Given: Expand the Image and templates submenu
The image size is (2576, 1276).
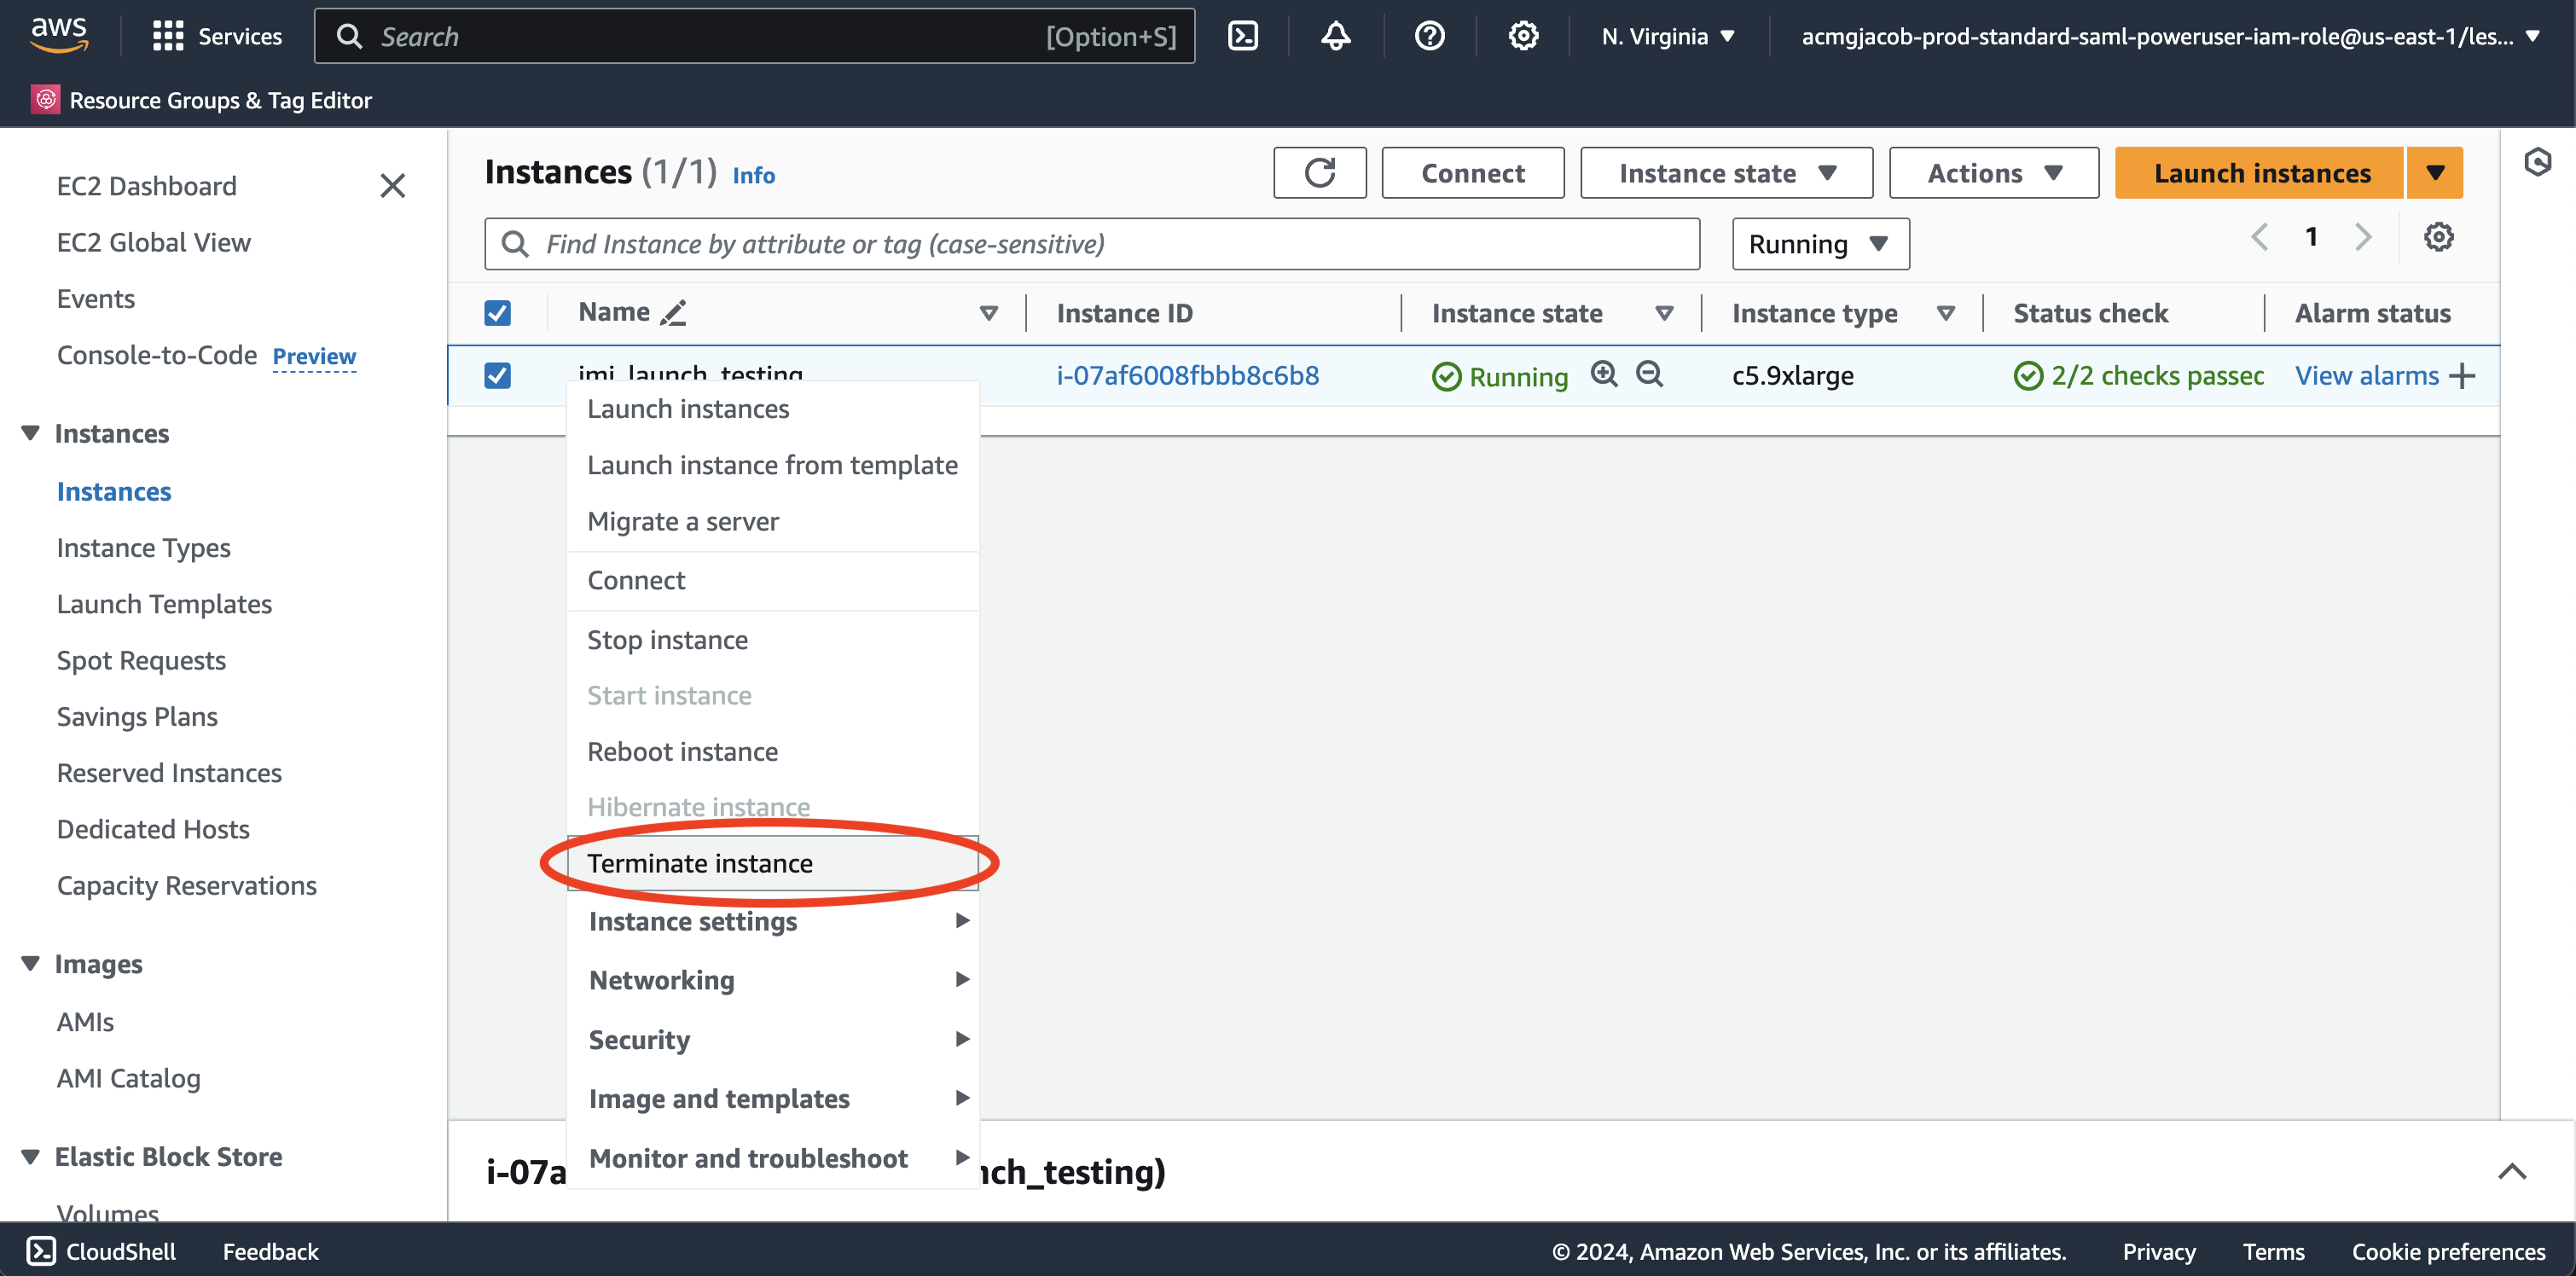Looking at the screenshot, I should pyautogui.click(x=772, y=1098).
